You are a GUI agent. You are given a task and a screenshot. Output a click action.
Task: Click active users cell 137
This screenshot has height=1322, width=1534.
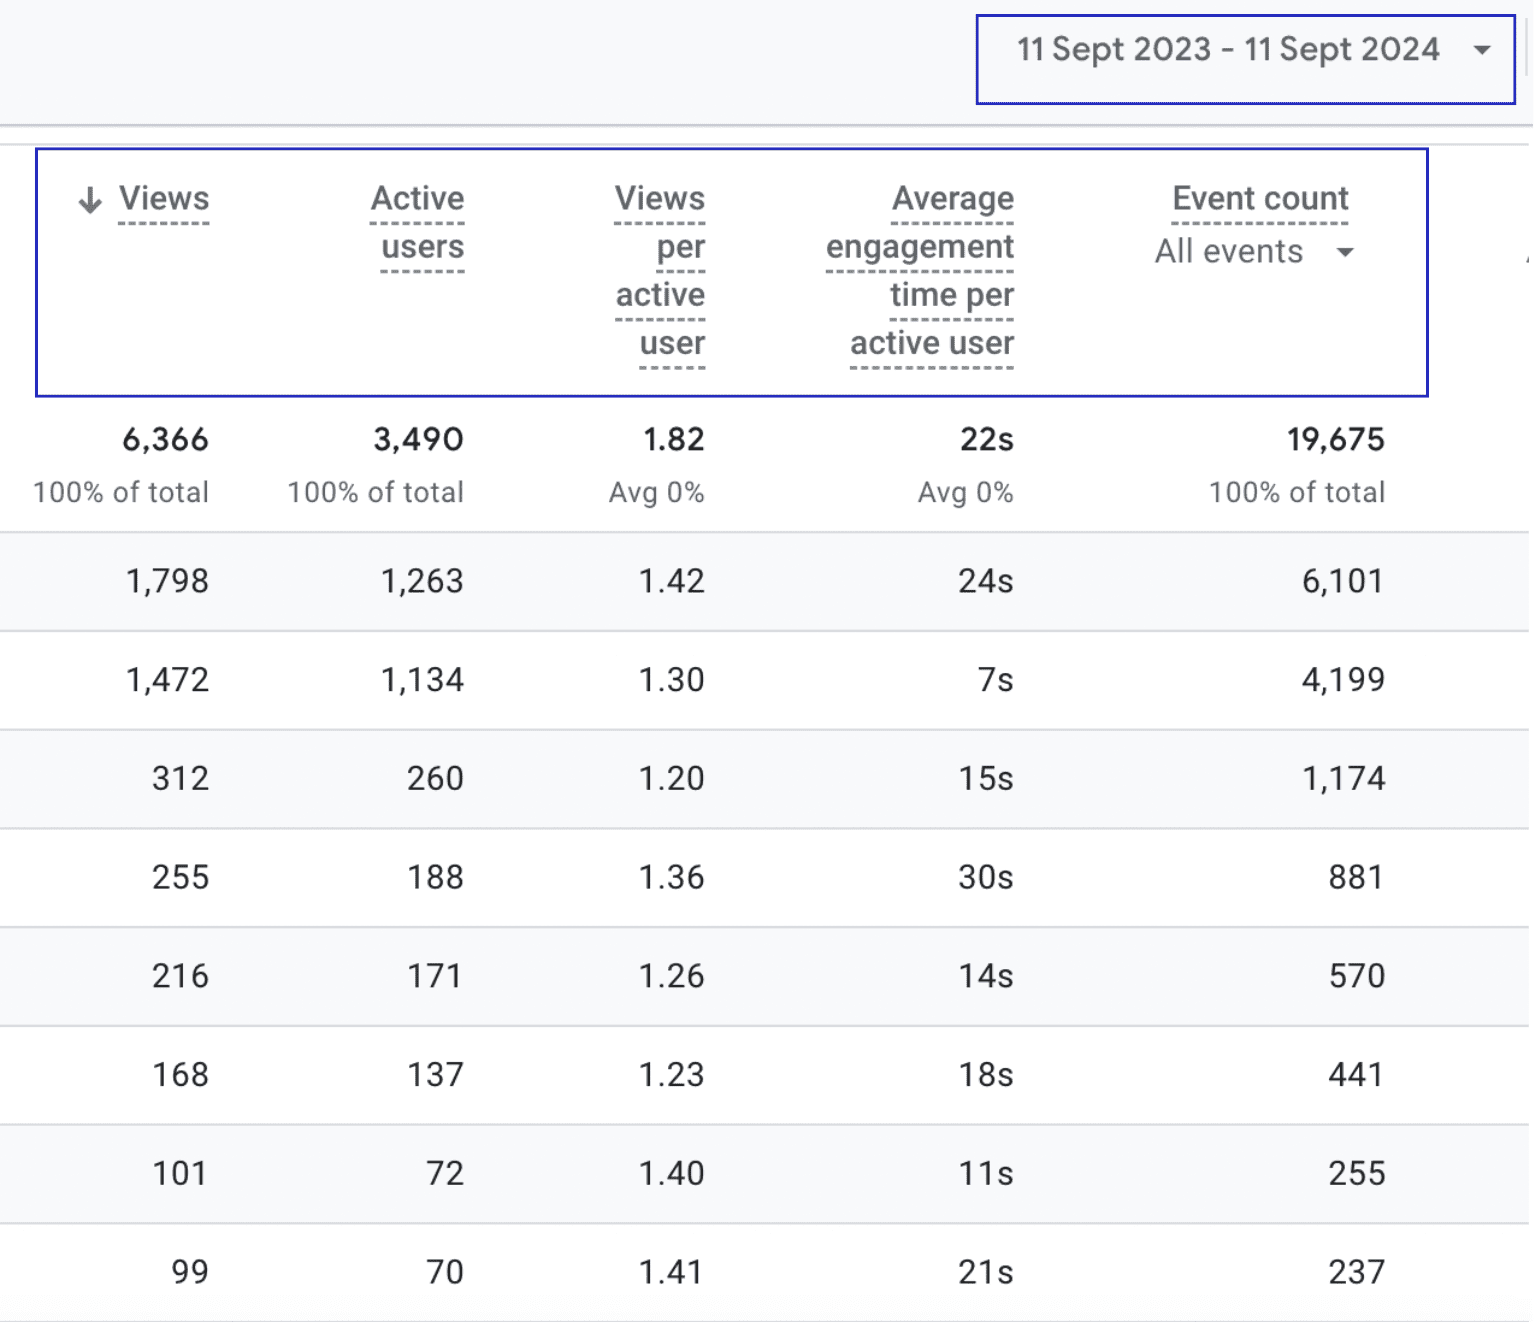coord(435,1075)
